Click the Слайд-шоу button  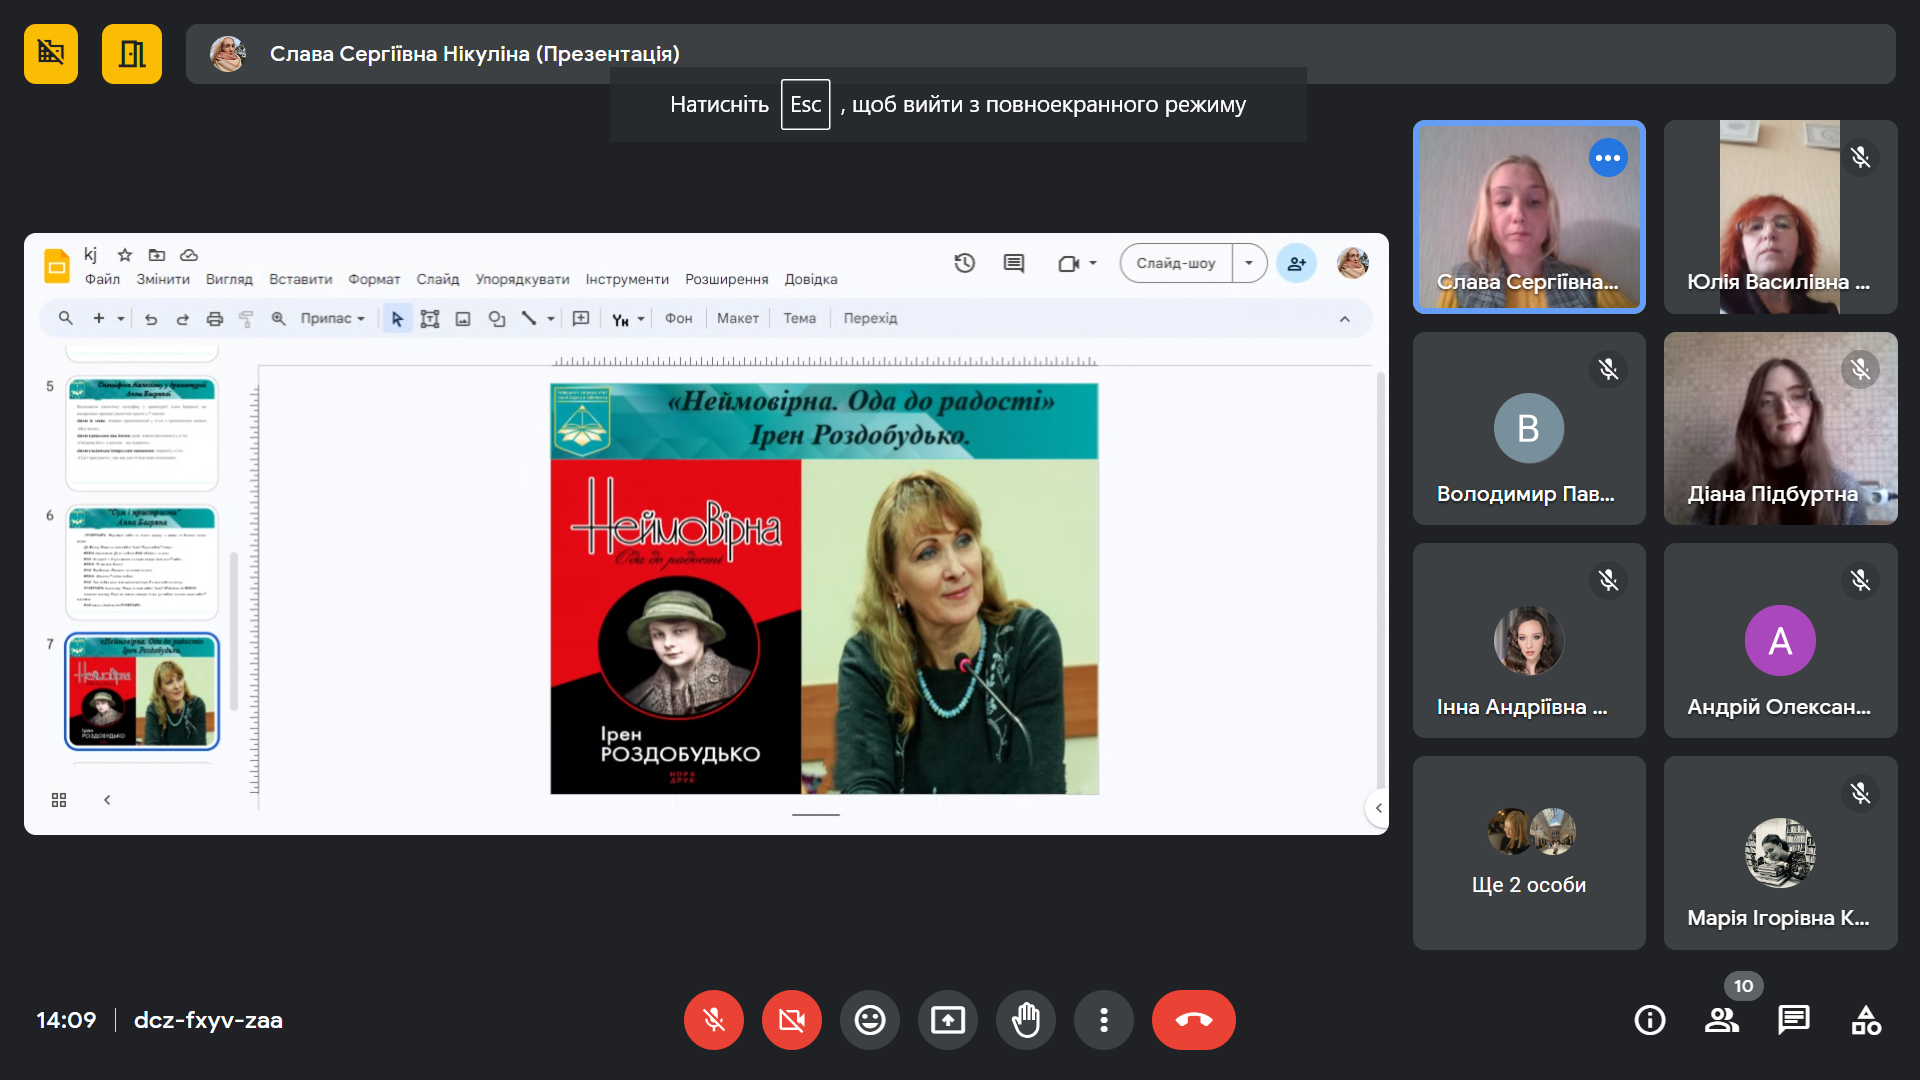coord(1175,263)
